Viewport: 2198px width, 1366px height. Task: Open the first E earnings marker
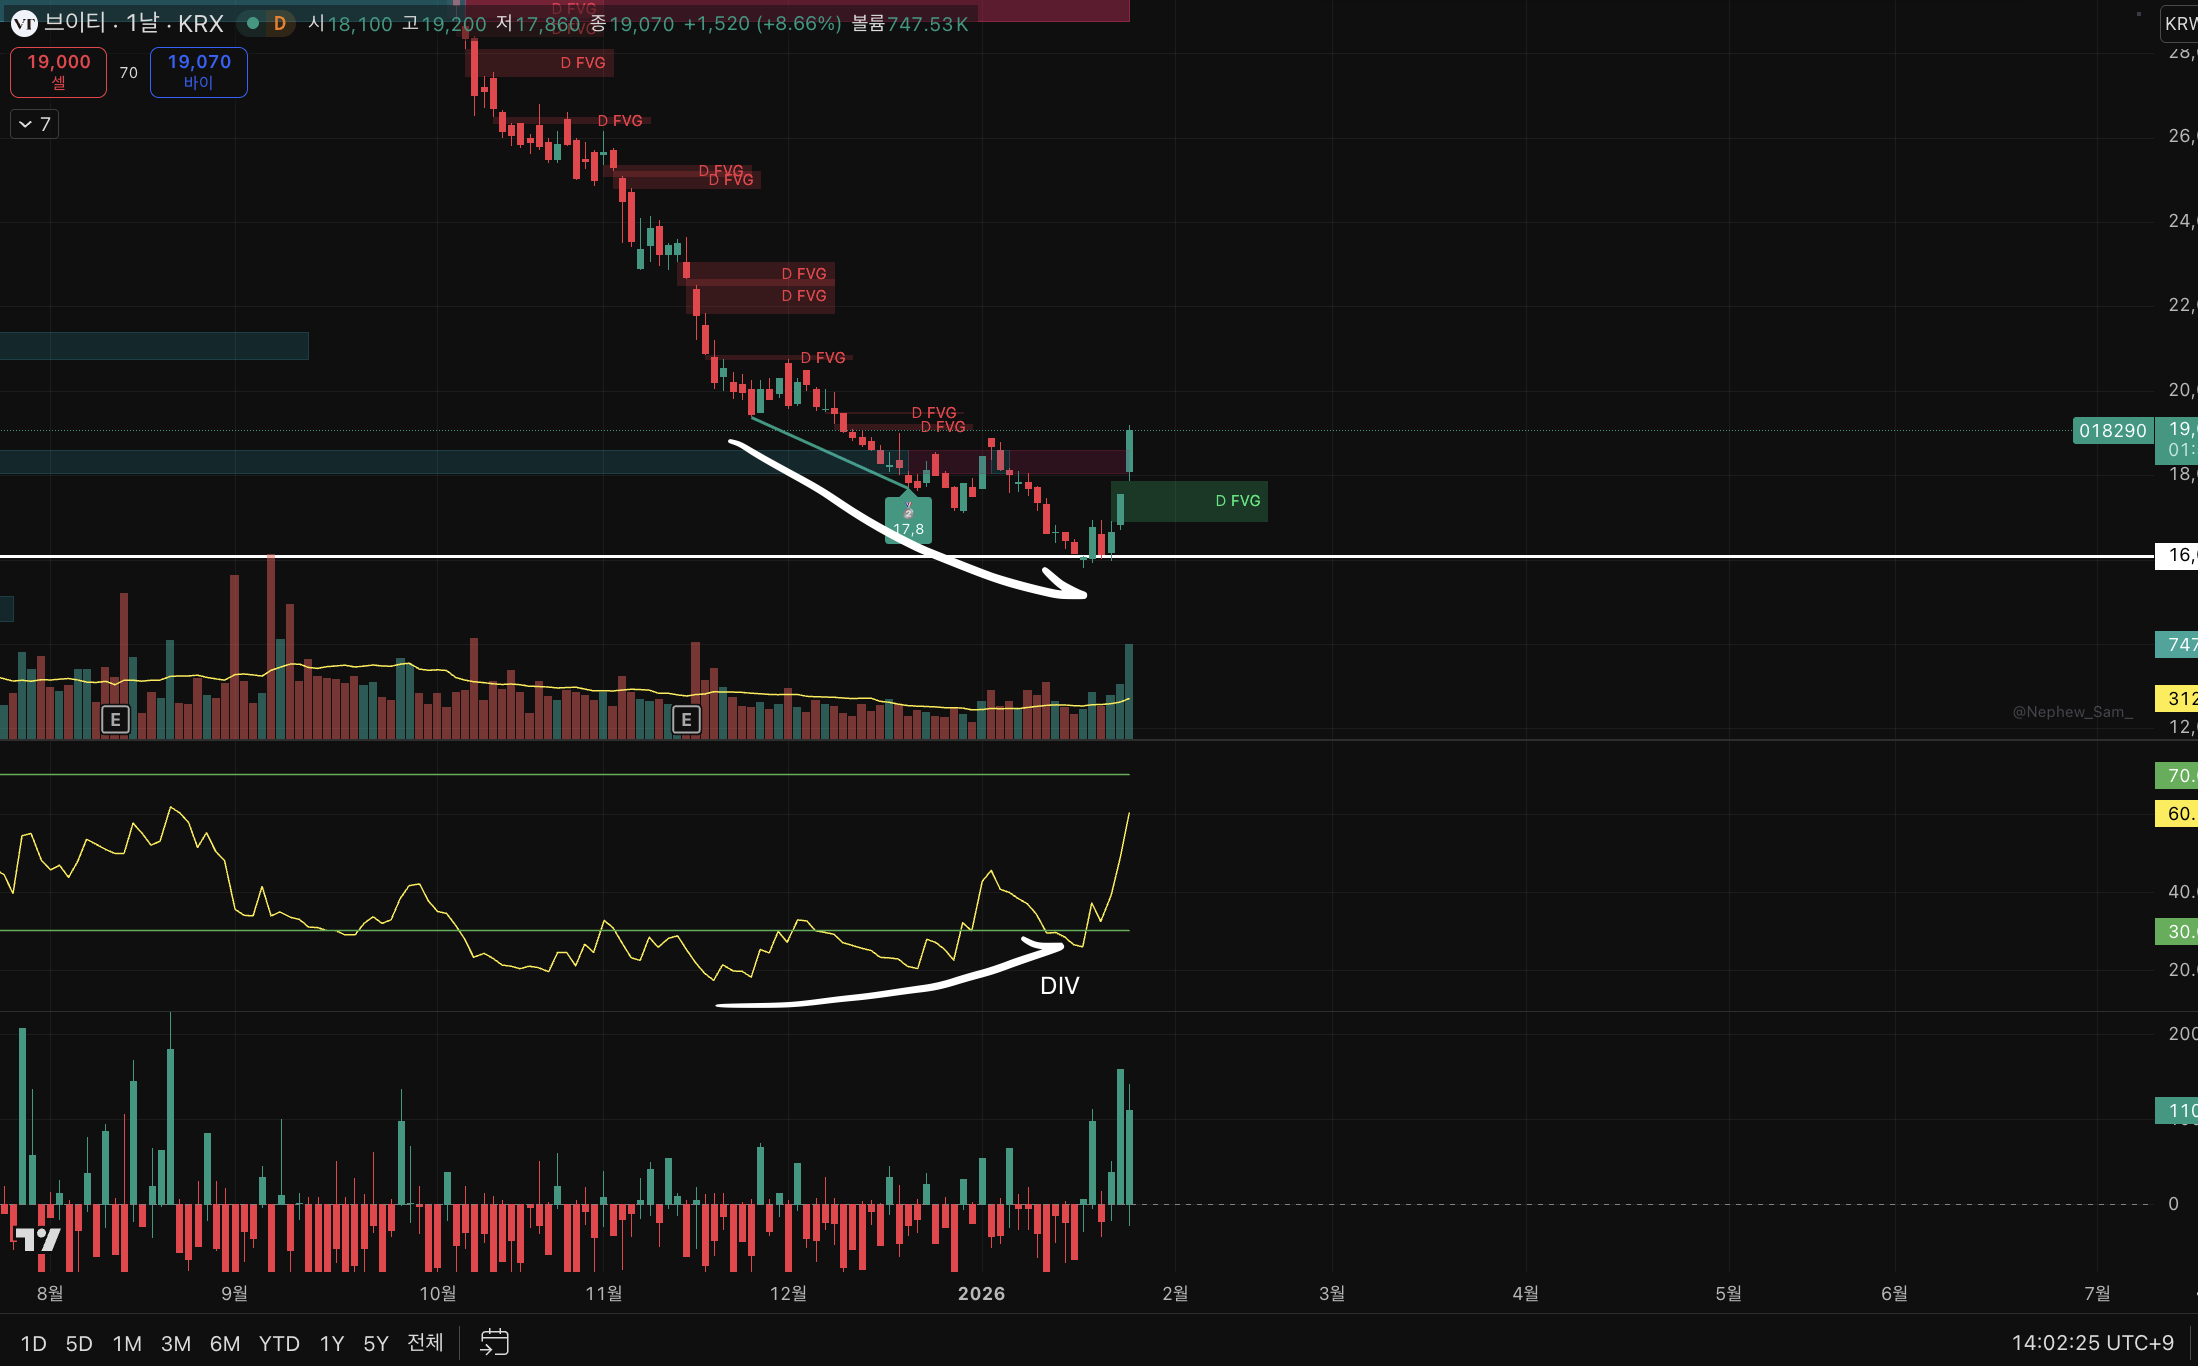tap(116, 719)
